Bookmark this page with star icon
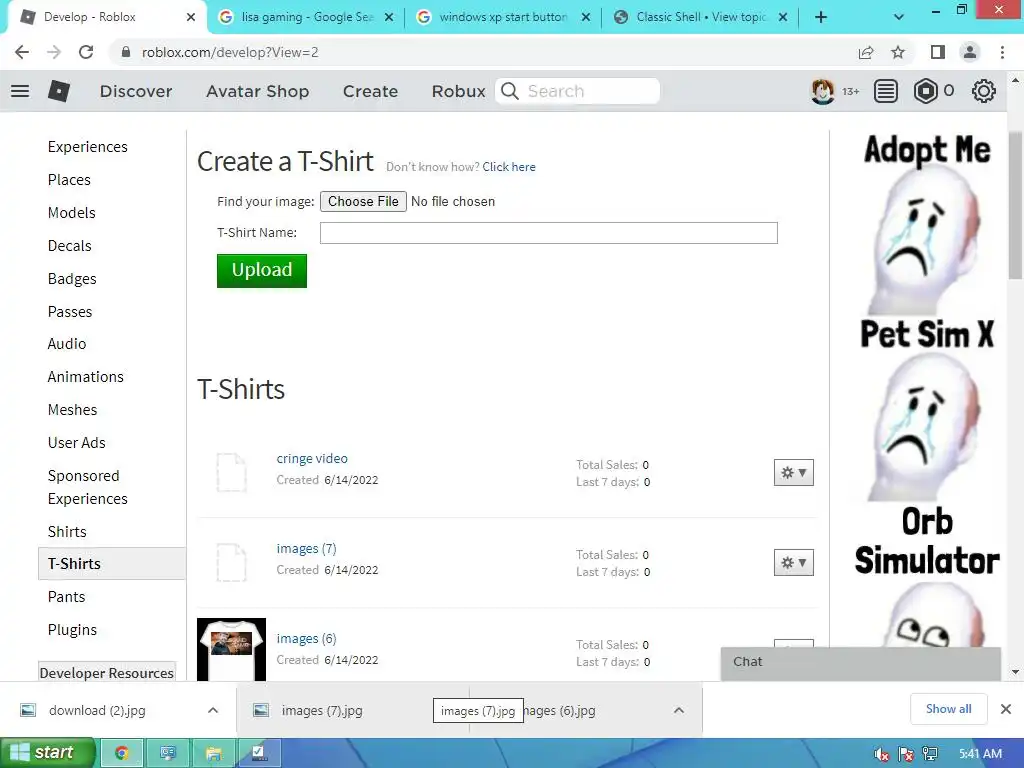 [x=898, y=52]
